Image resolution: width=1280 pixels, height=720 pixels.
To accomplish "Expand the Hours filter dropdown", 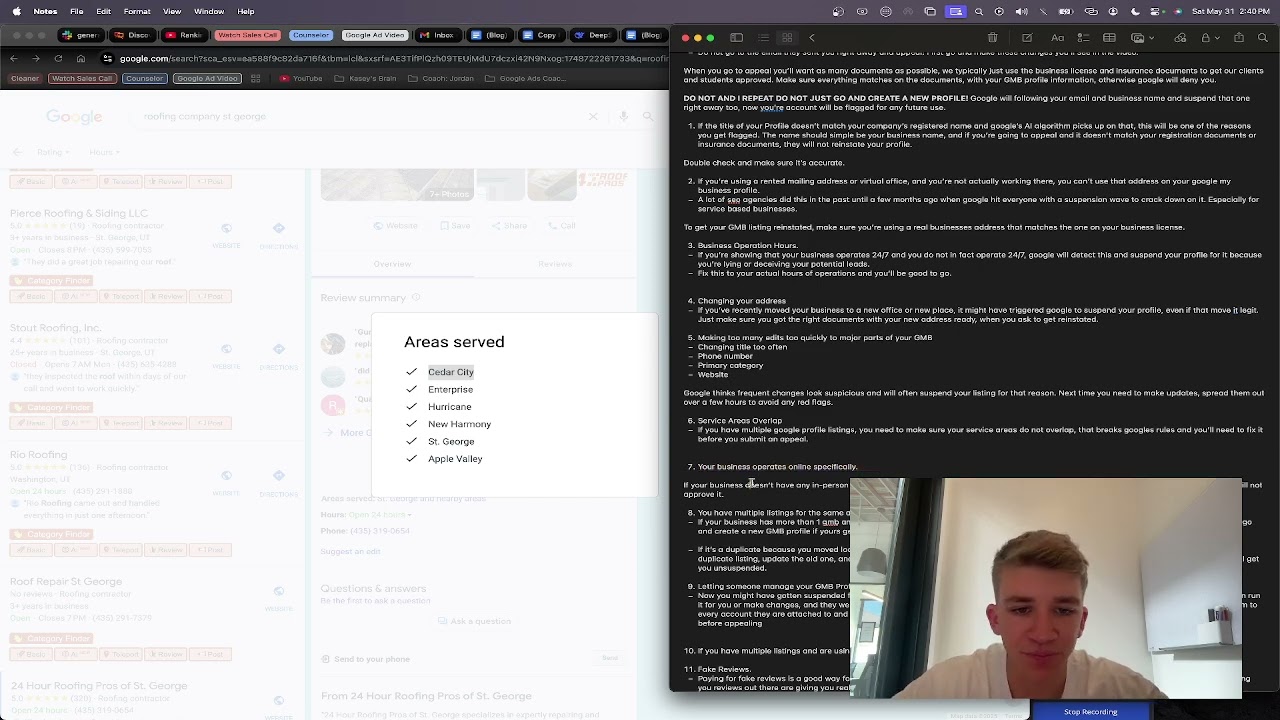I will (105, 152).
